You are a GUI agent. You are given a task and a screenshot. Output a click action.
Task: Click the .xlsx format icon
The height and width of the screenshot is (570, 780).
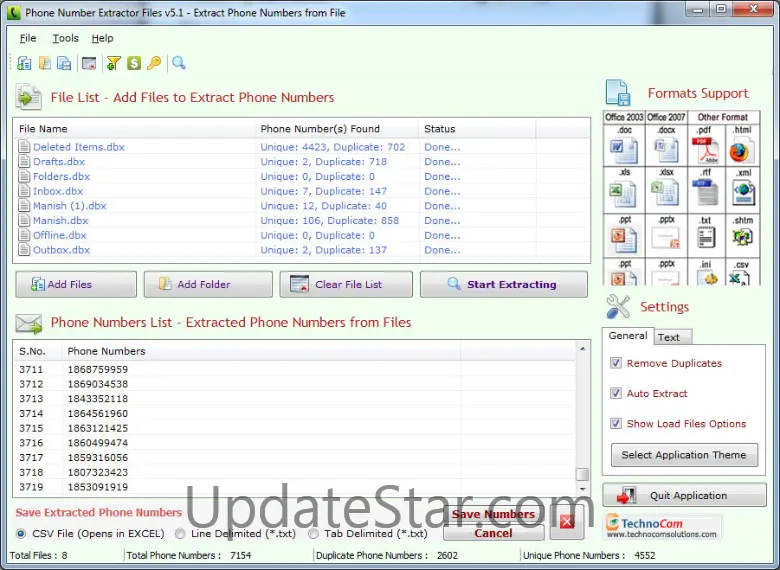tap(665, 193)
